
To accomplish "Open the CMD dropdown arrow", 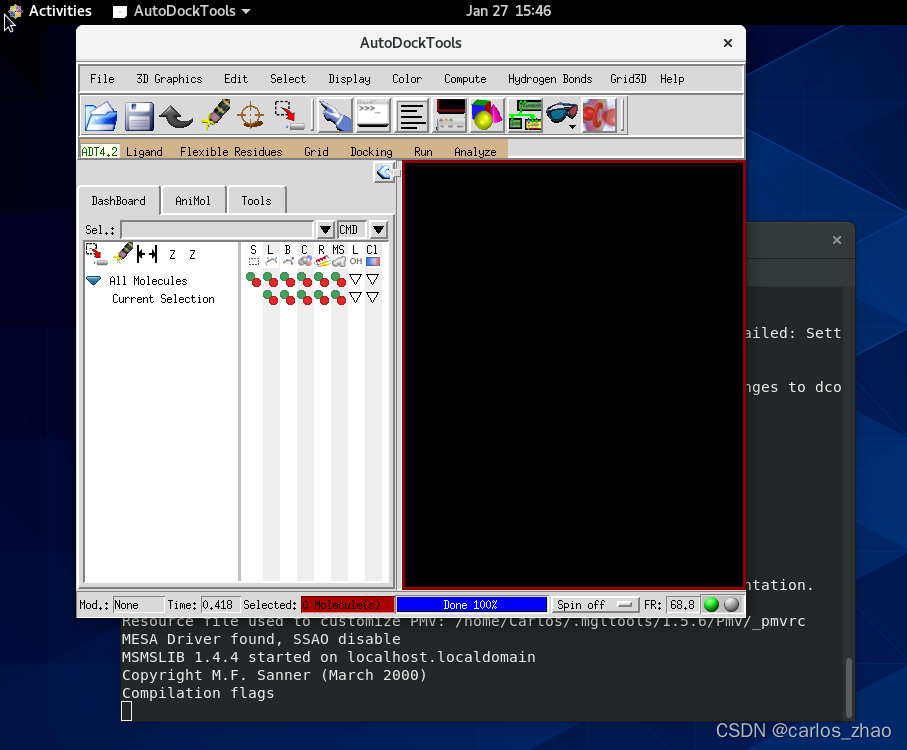I will click(x=378, y=230).
